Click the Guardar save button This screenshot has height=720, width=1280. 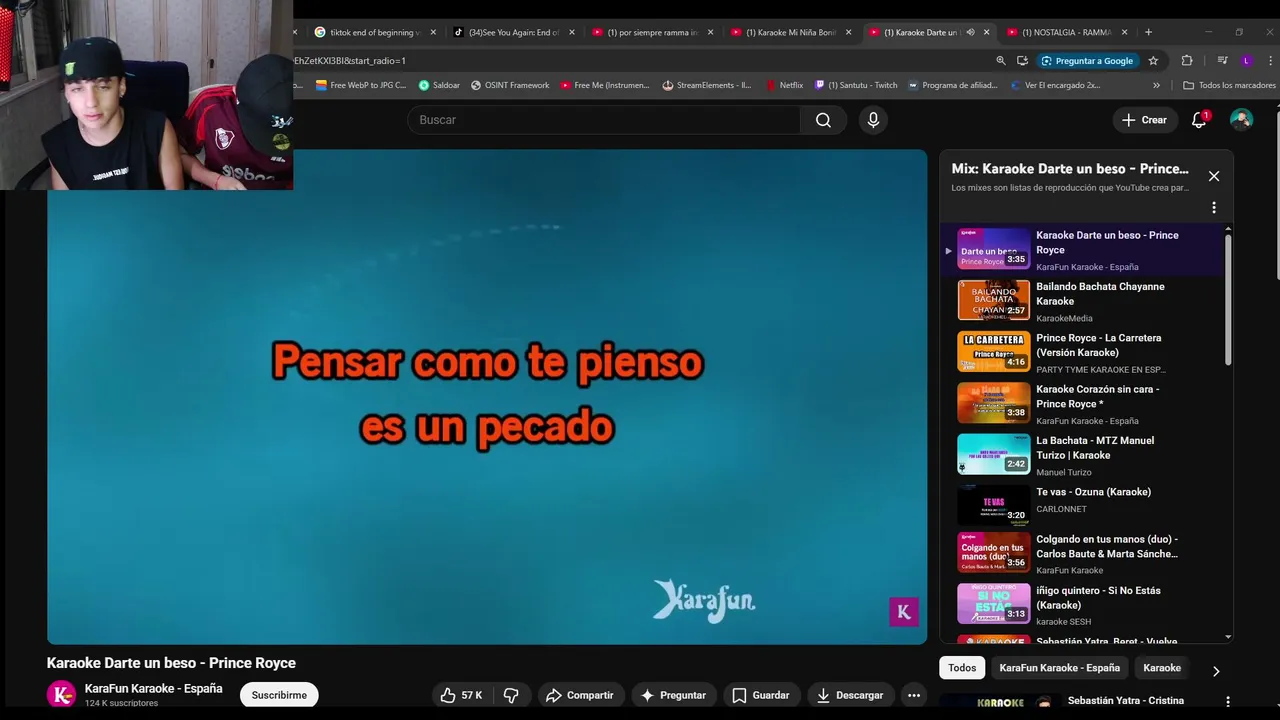tap(761, 695)
